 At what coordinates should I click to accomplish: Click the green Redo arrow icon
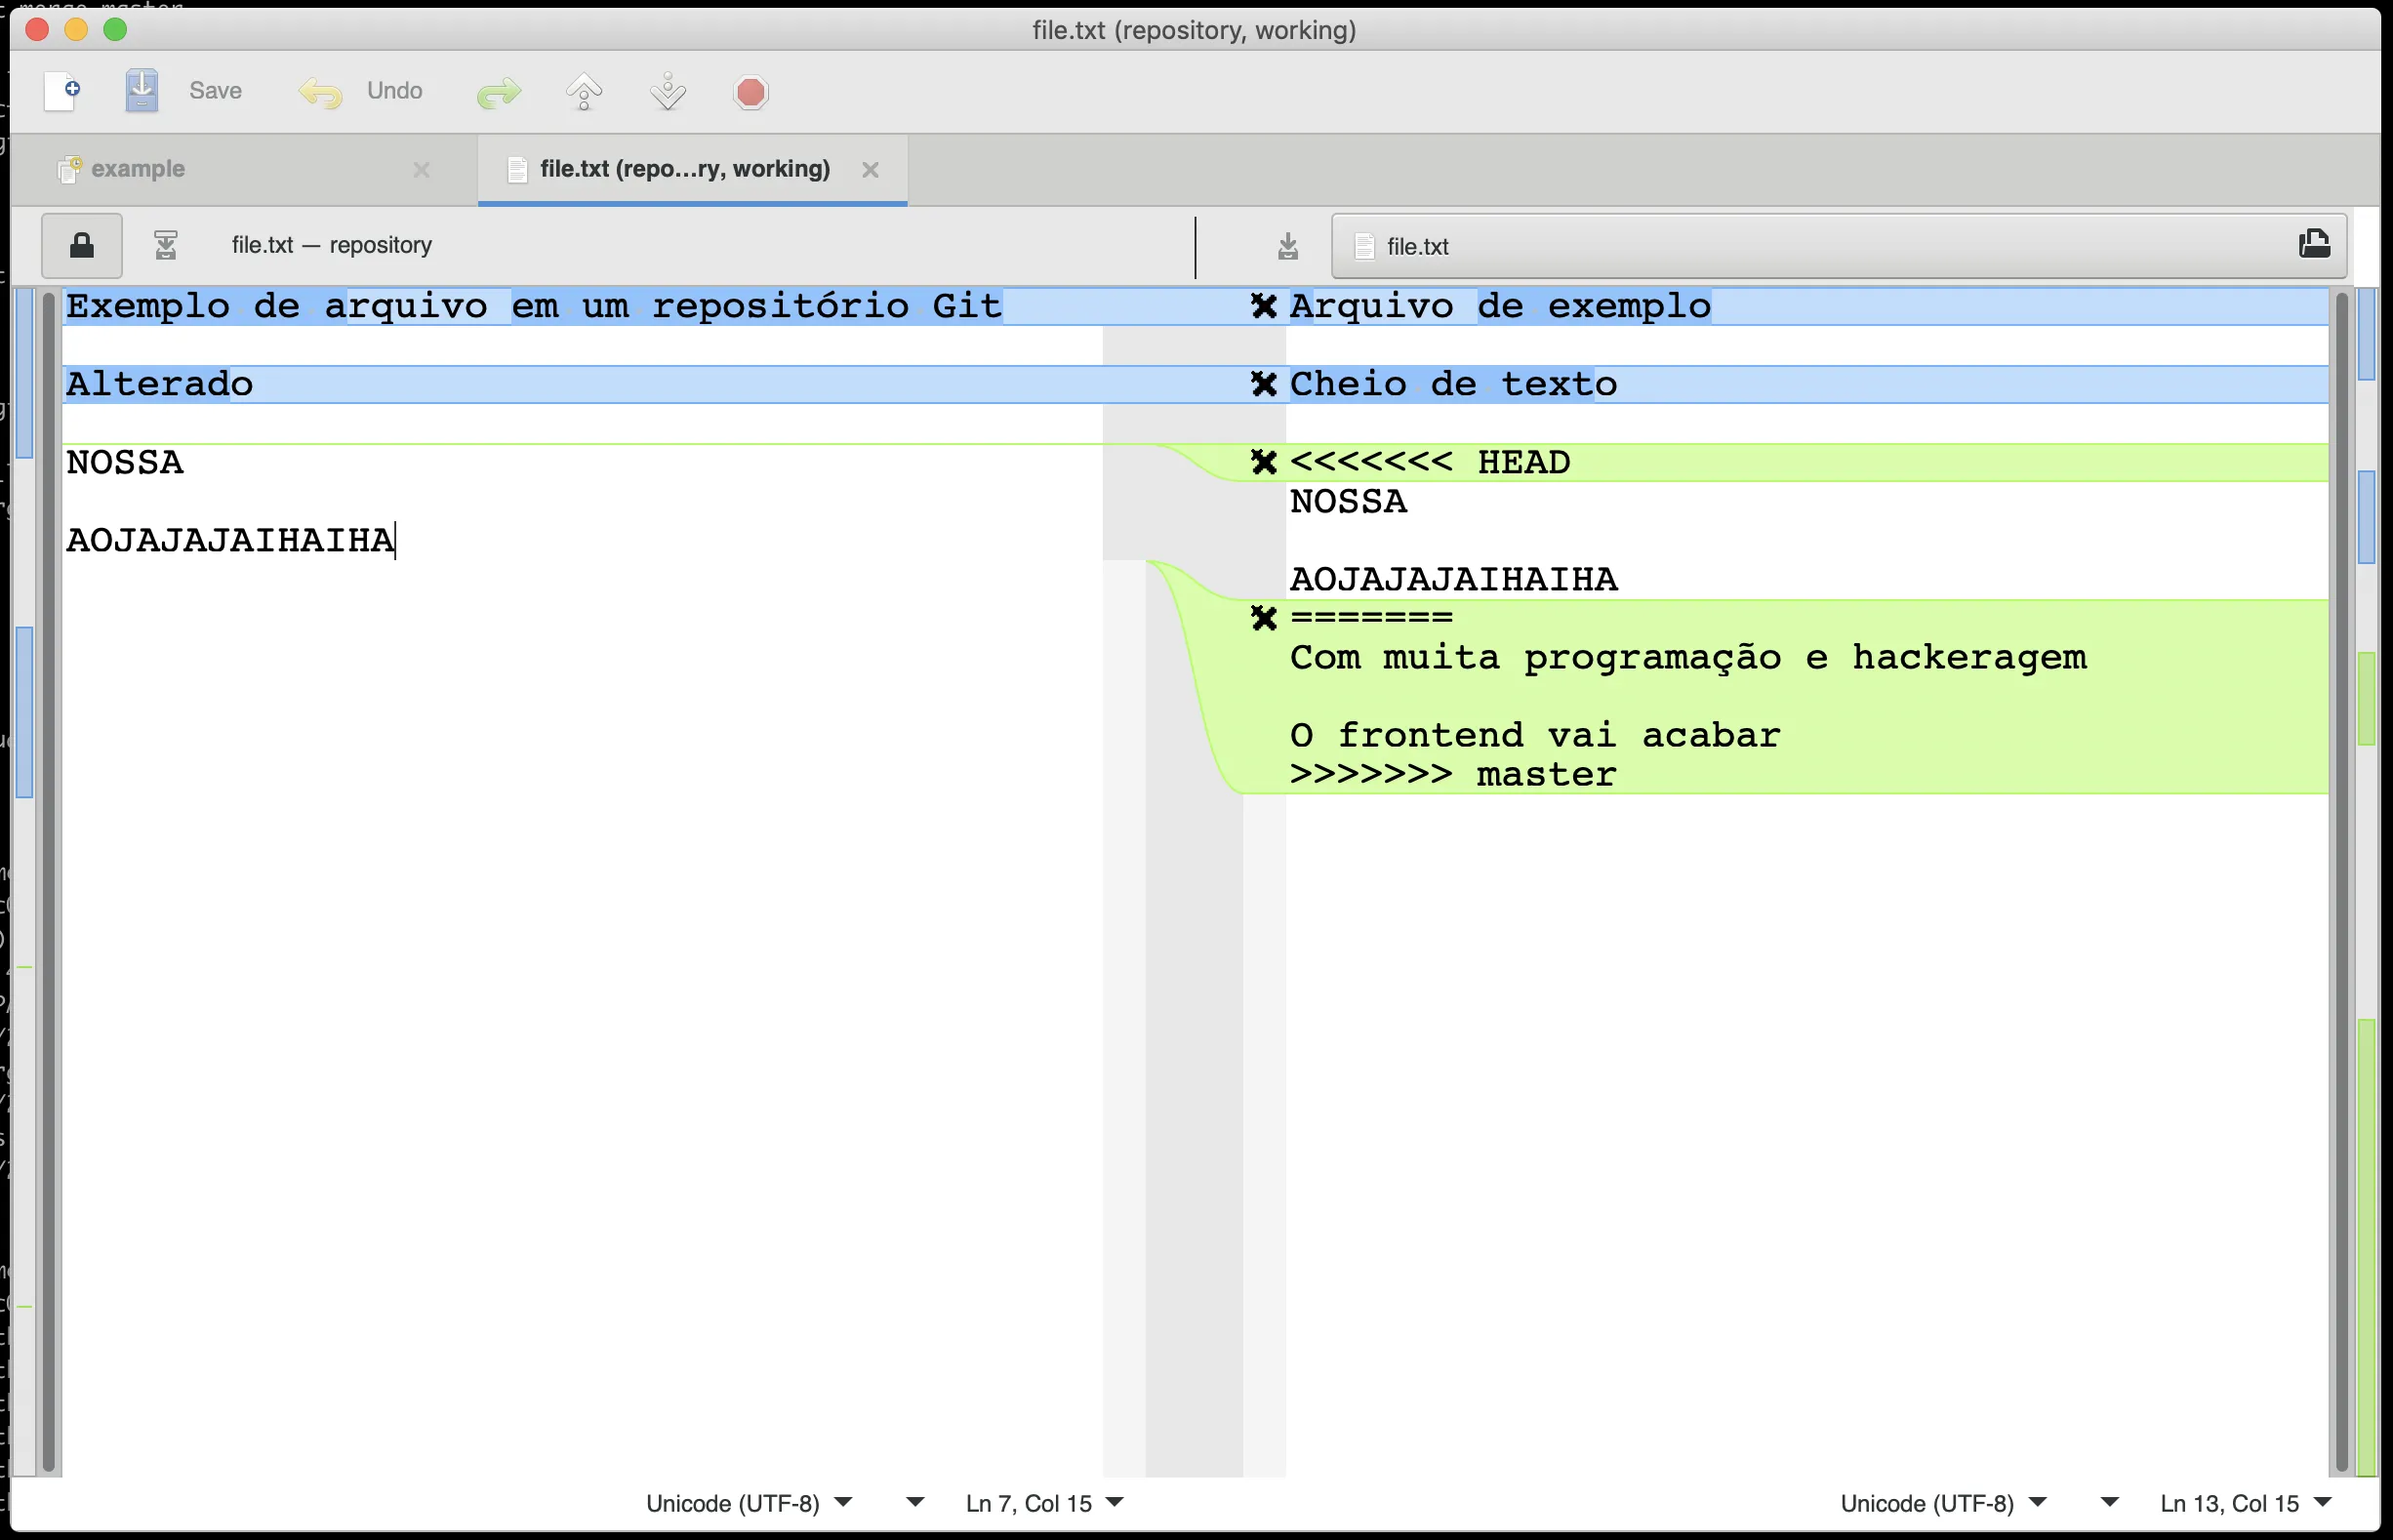pos(498,93)
